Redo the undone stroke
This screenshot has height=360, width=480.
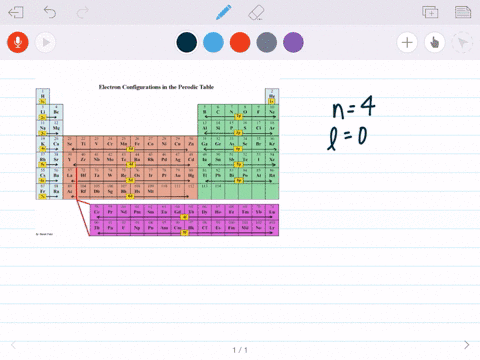(82, 12)
